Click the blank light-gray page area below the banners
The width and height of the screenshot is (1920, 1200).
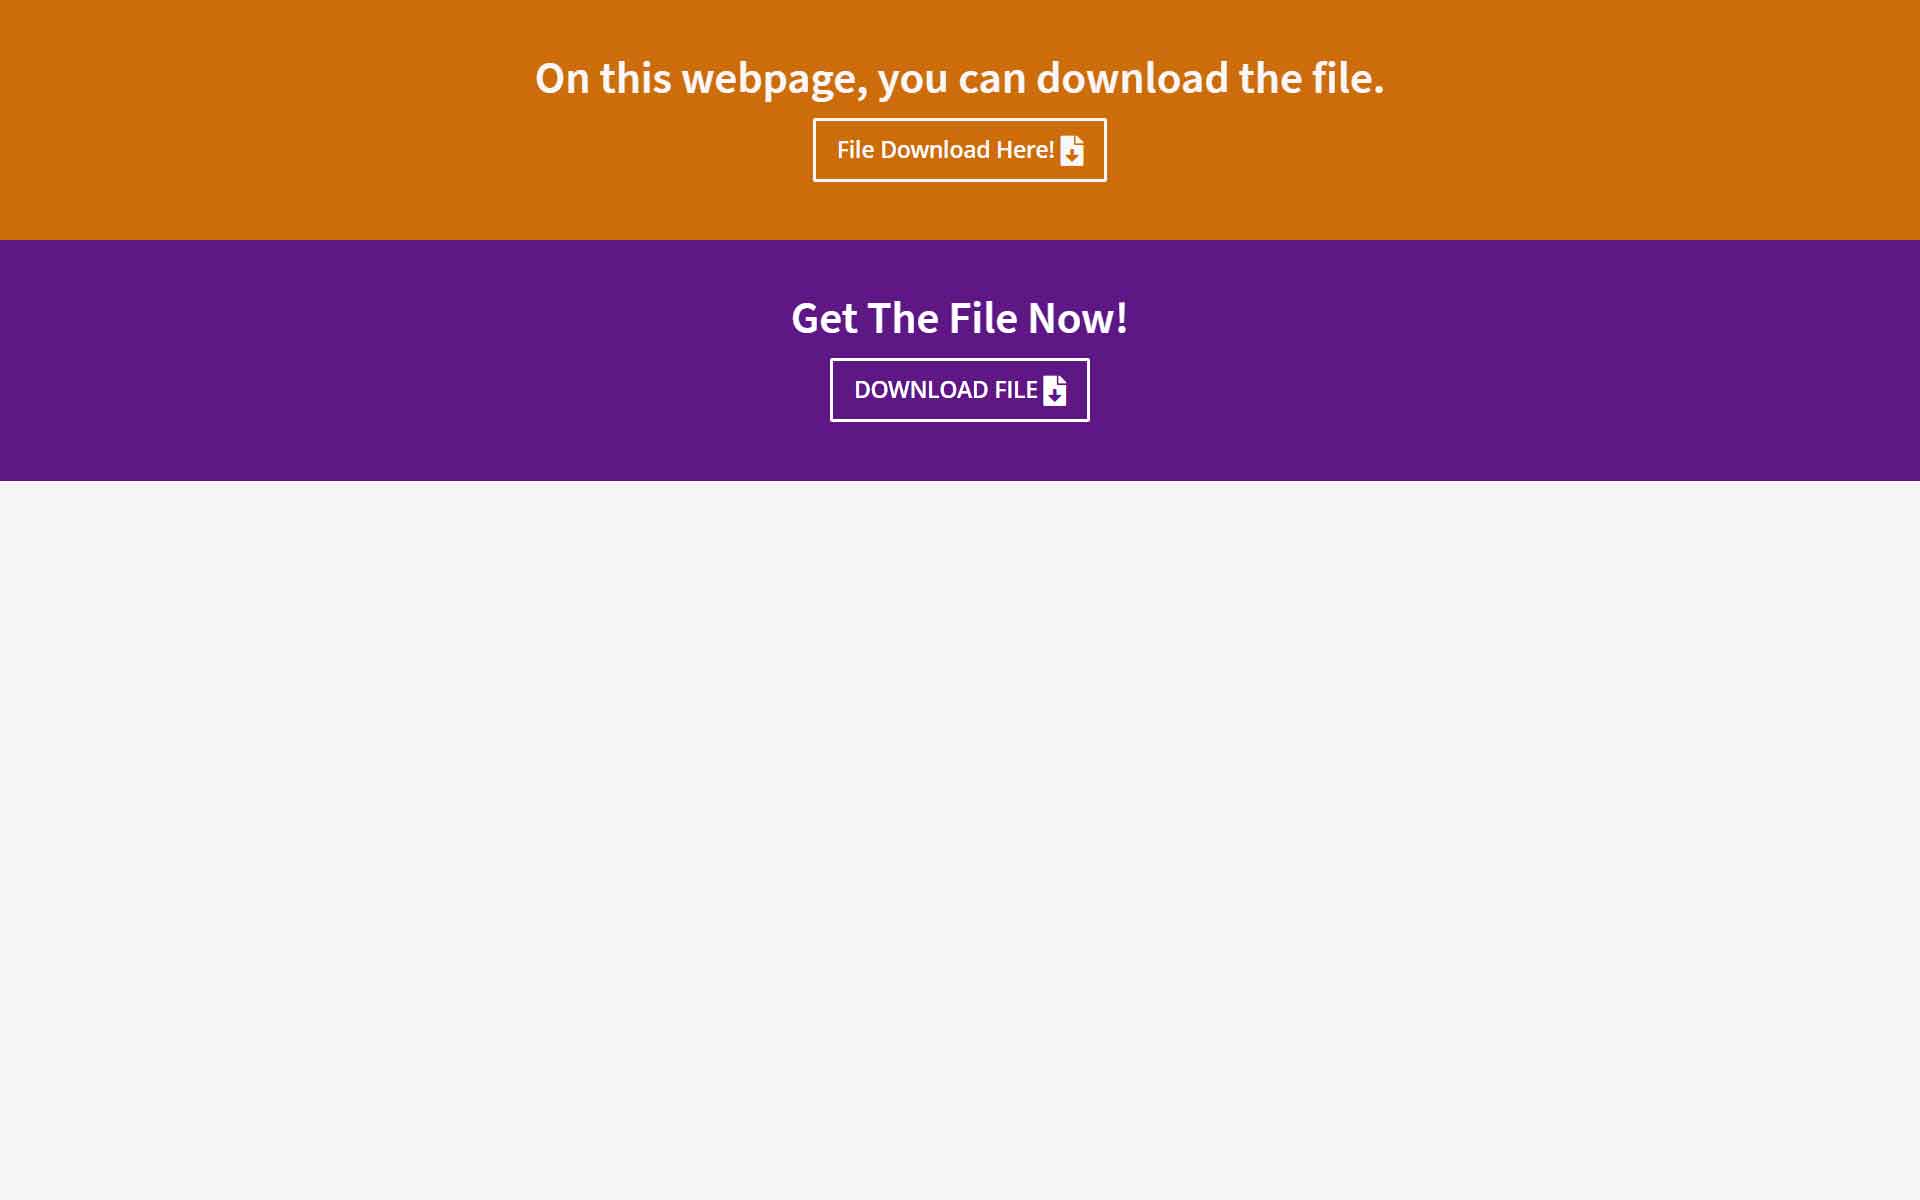click(960, 840)
